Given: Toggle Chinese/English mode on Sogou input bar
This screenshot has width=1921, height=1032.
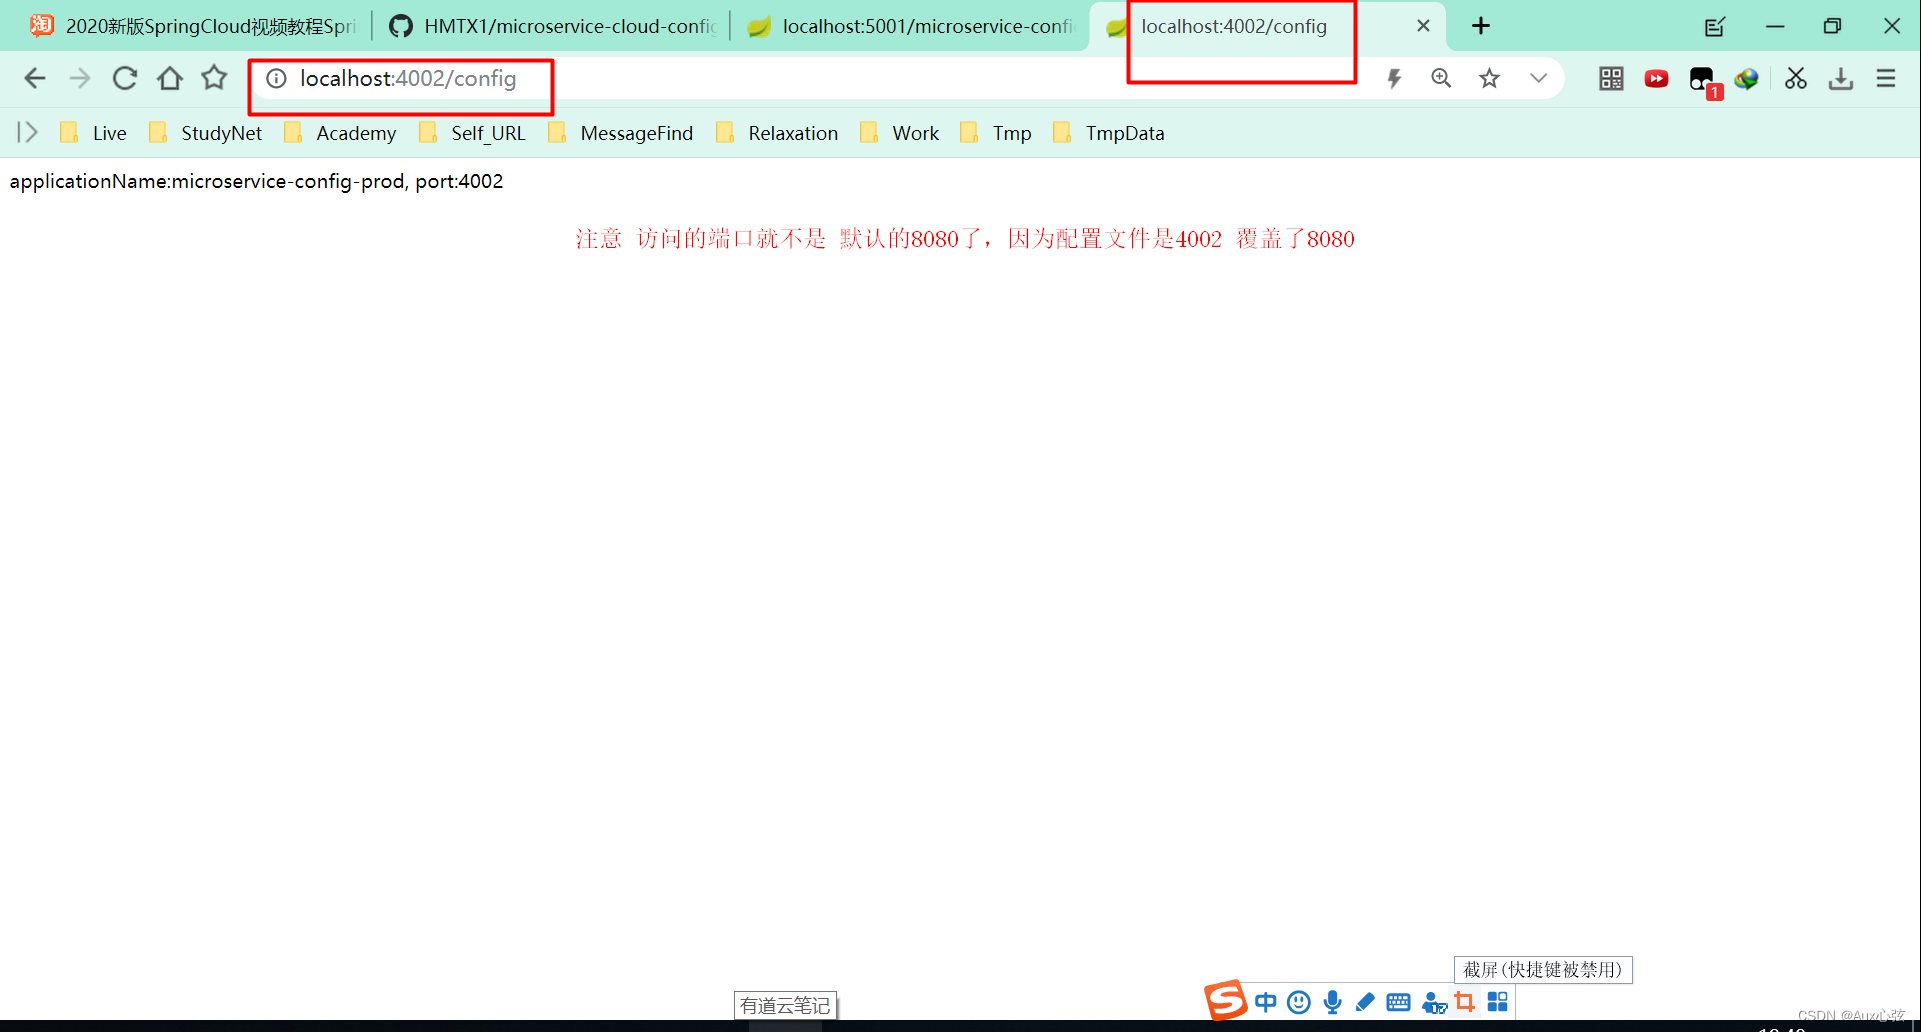Looking at the screenshot, I should pyautogui.click(x=1265, y=1001).
